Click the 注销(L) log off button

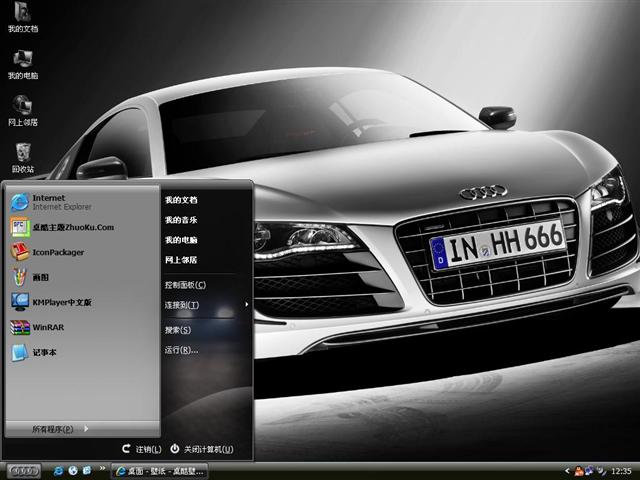141,449
